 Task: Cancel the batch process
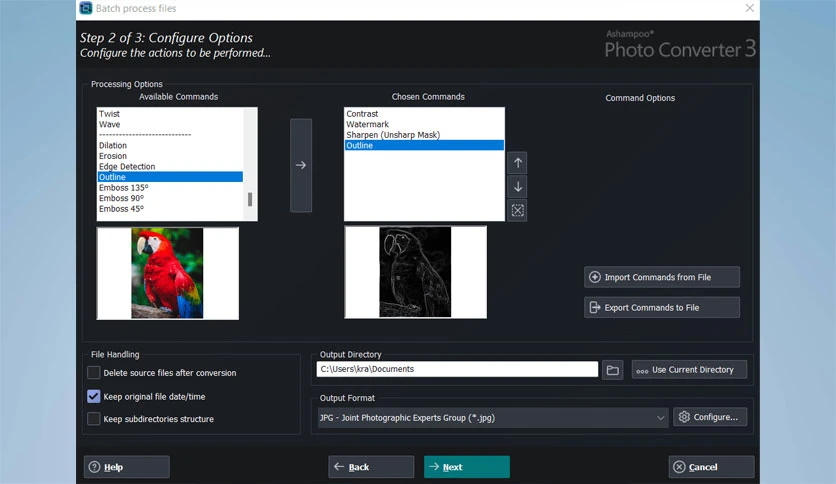tap(711, 467)
